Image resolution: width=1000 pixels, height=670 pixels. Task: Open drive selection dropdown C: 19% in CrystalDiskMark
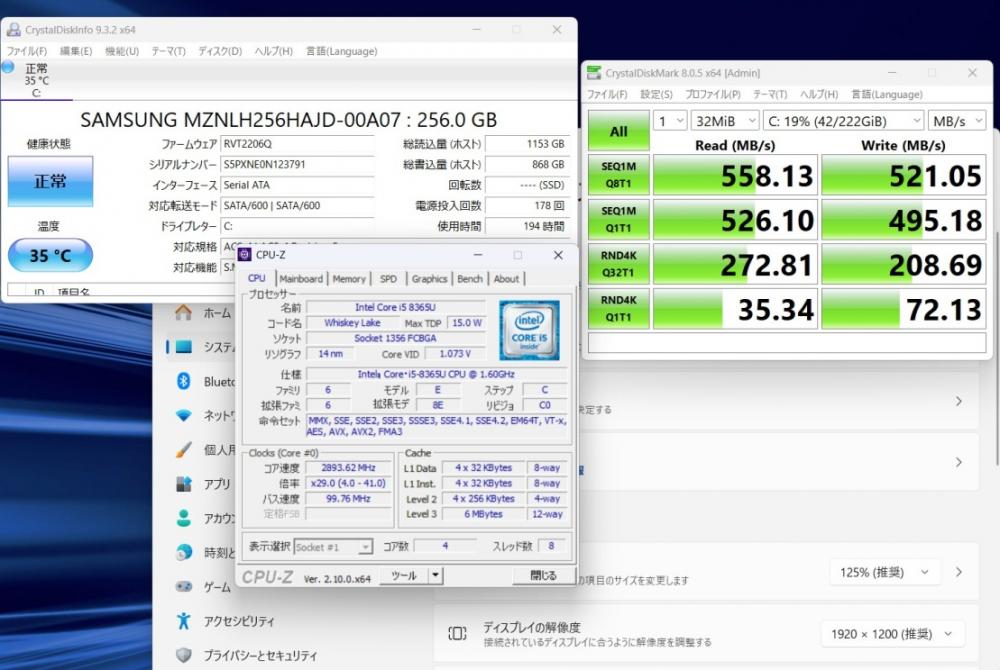(x=844, y=120)
